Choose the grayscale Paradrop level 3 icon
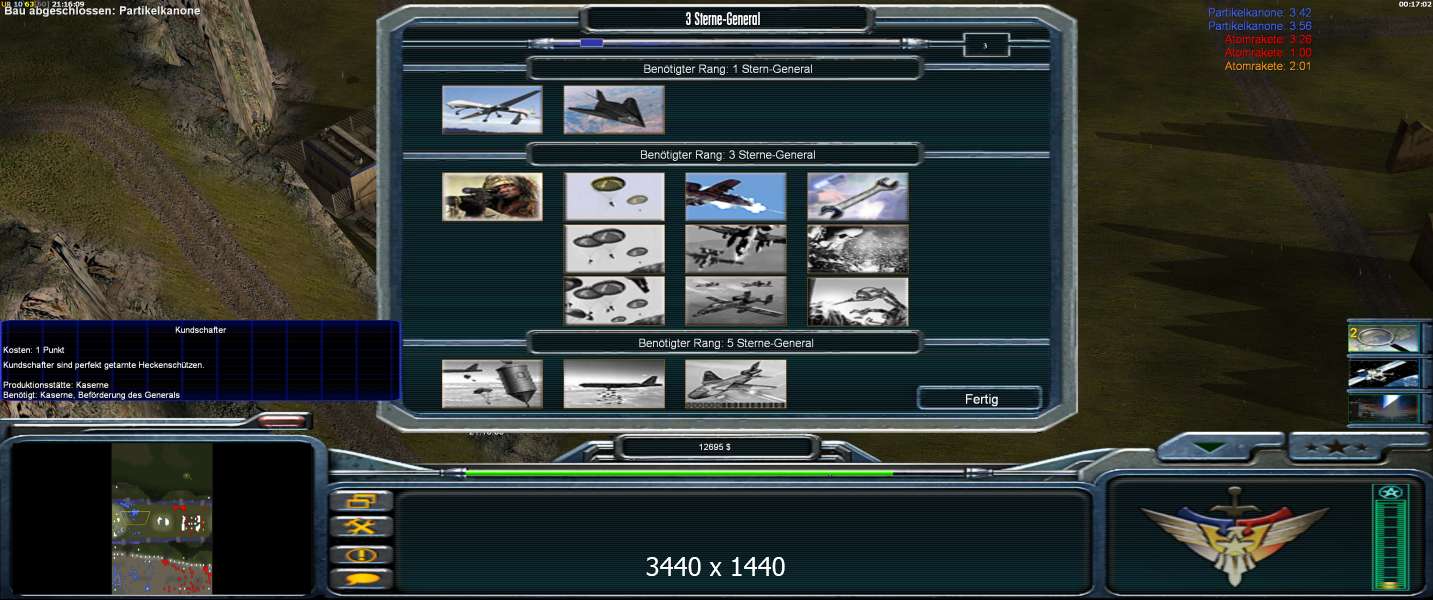 (x=614, y=301)
